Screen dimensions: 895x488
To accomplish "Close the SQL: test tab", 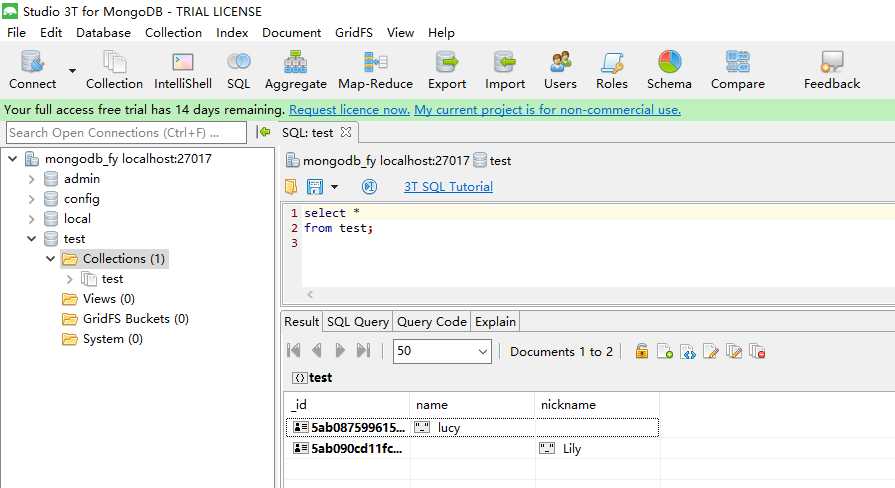I will [346, 132].
